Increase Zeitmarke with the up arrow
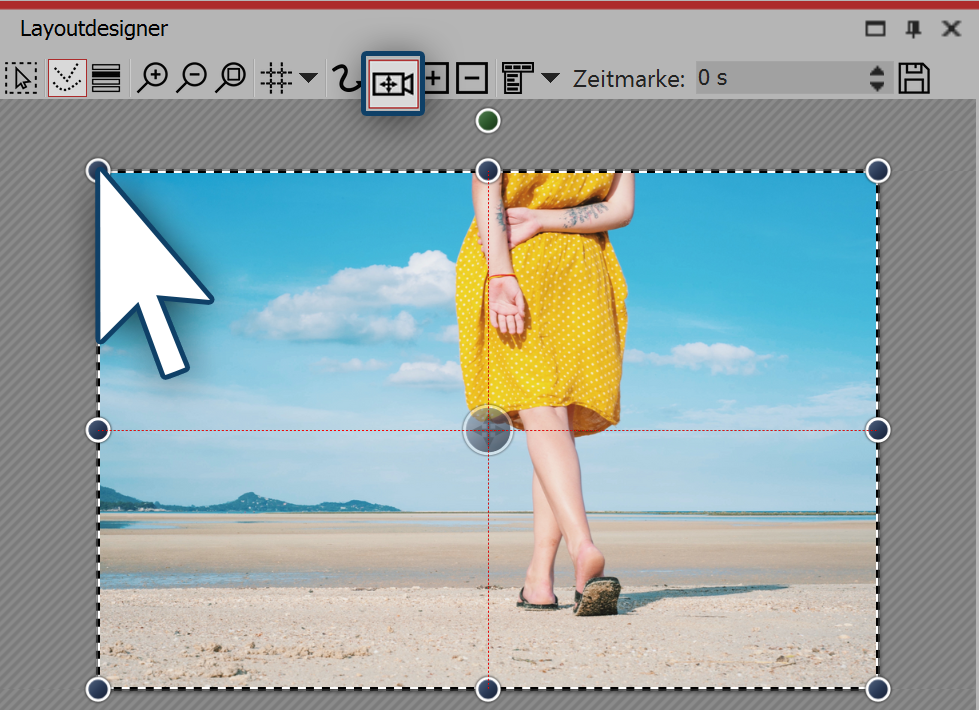The image size is (979, 710). click(x=877, y=71)
